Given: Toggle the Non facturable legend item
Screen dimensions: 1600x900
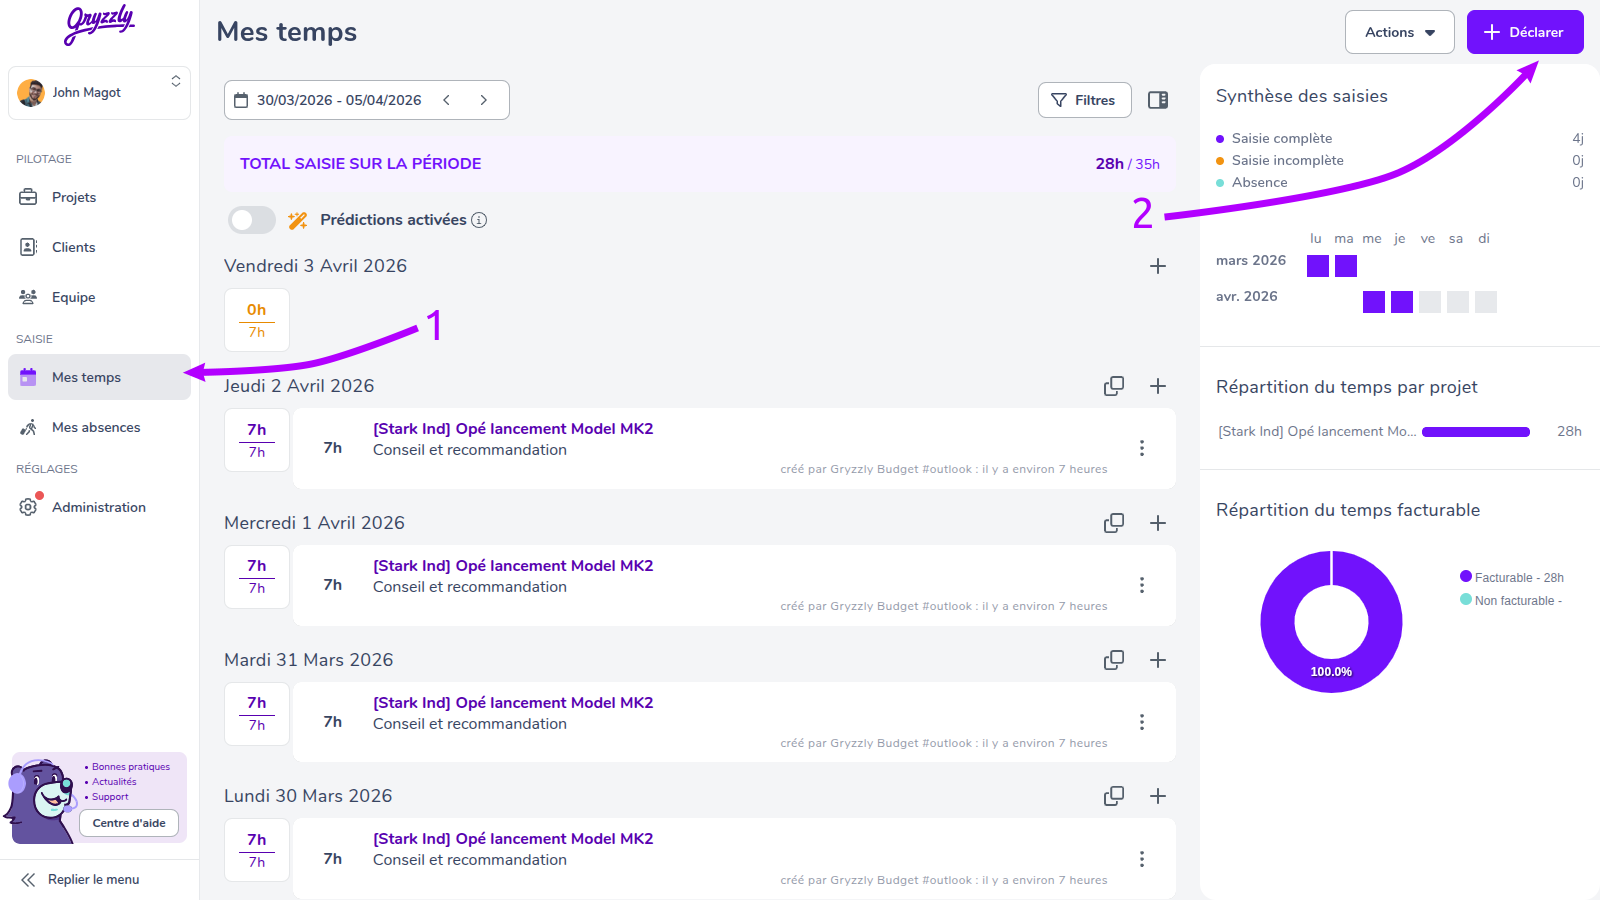Looking at the screenshot, I should pos(1511,601).
